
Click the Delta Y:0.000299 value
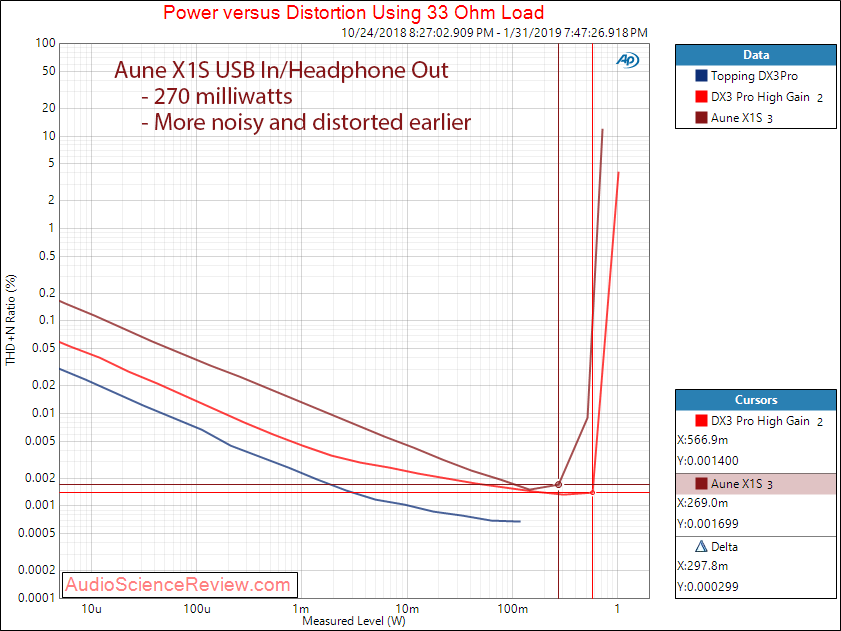click(708, 587)
